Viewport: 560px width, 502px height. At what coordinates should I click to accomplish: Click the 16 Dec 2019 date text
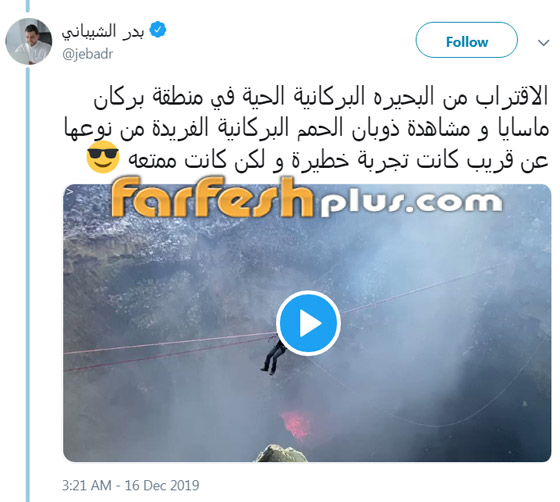click(162, 486)
